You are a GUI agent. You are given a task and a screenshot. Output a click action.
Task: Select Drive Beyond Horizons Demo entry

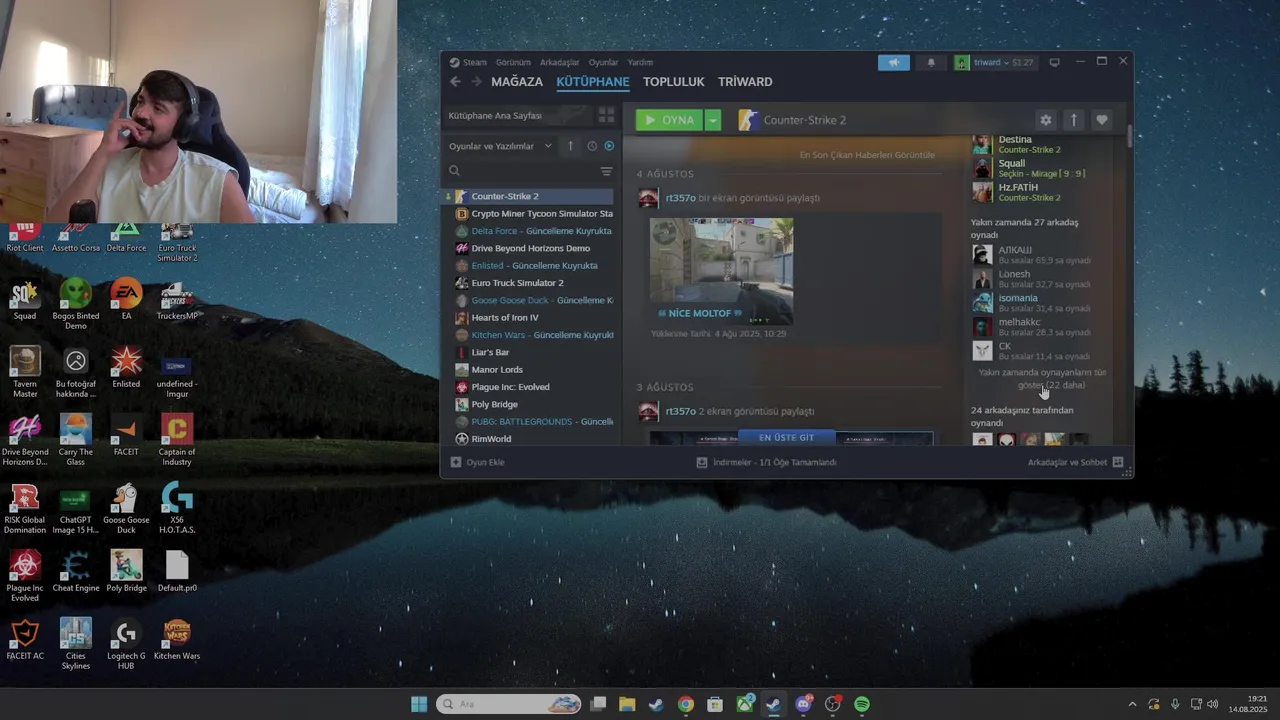coord(530,248)
